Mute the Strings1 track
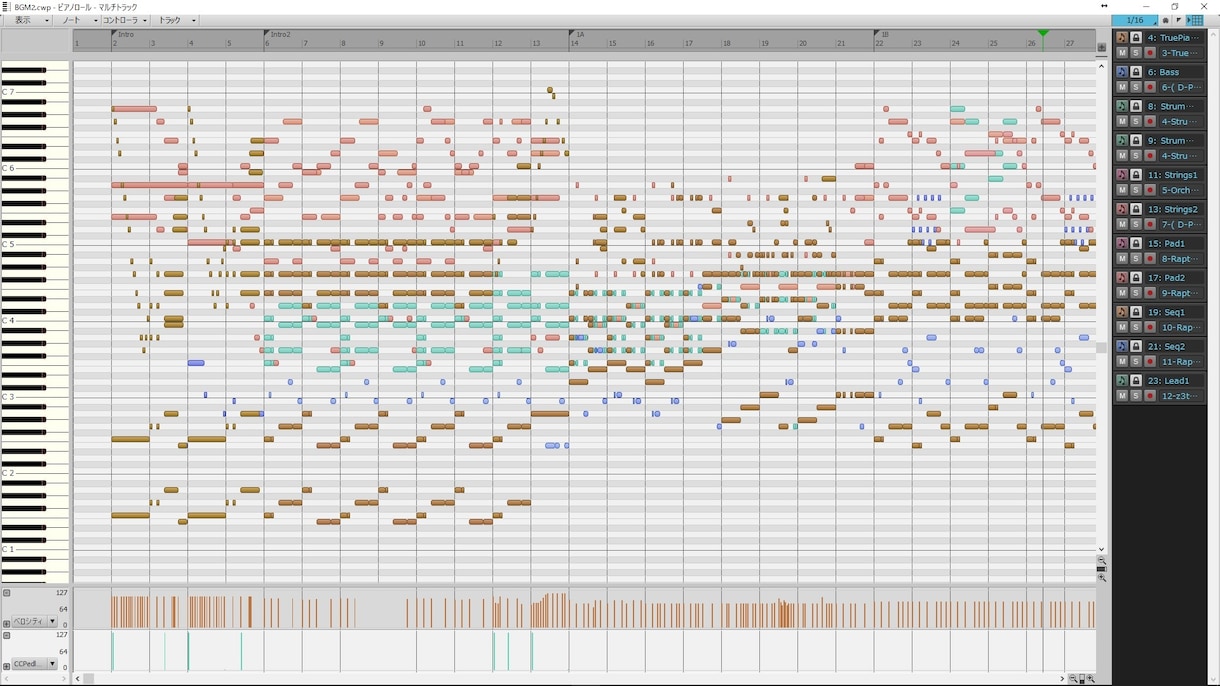The height and width of the screenshot is (686, 1220). click(x=1122, y=190)
